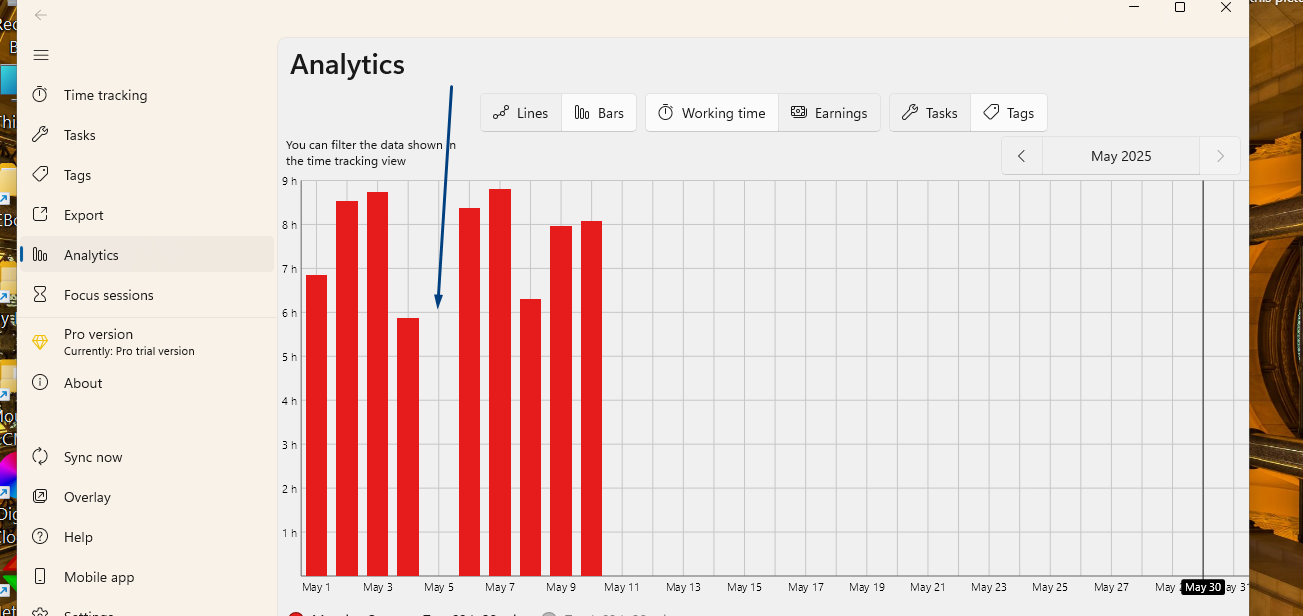Click the back arrow in title bar
Viewport: 1303px width, 616px height.
click(x=41, y=15)
